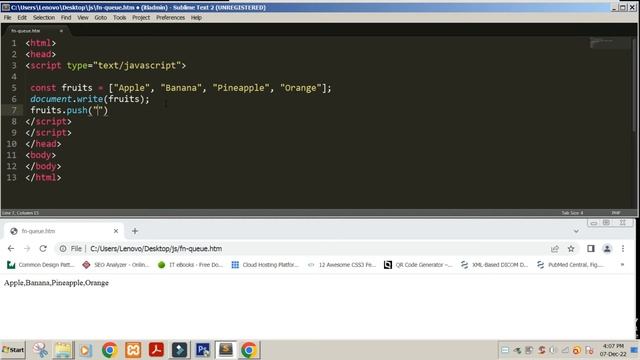Open the Find menu
640x360 pixels.
[x=66, y=18]
